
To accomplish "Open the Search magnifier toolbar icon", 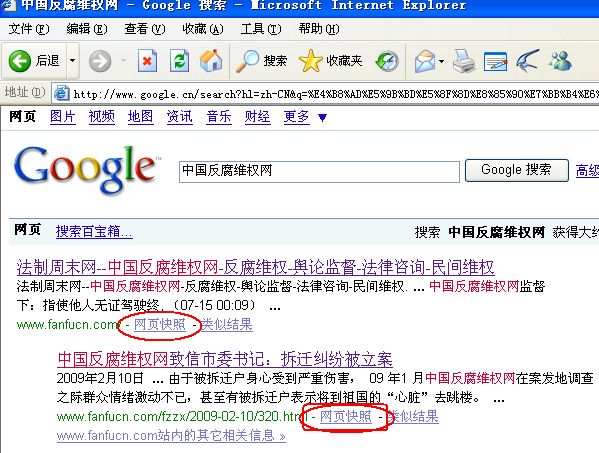I will (247, 61).
